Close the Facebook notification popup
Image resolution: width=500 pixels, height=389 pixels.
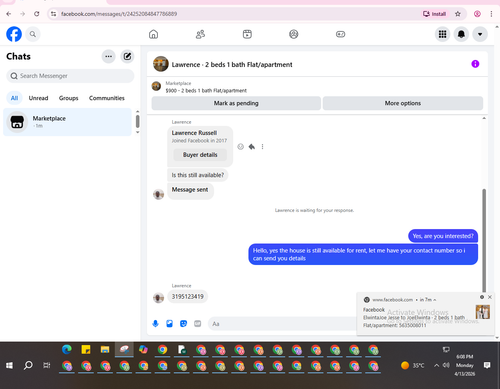click(490, 297)
